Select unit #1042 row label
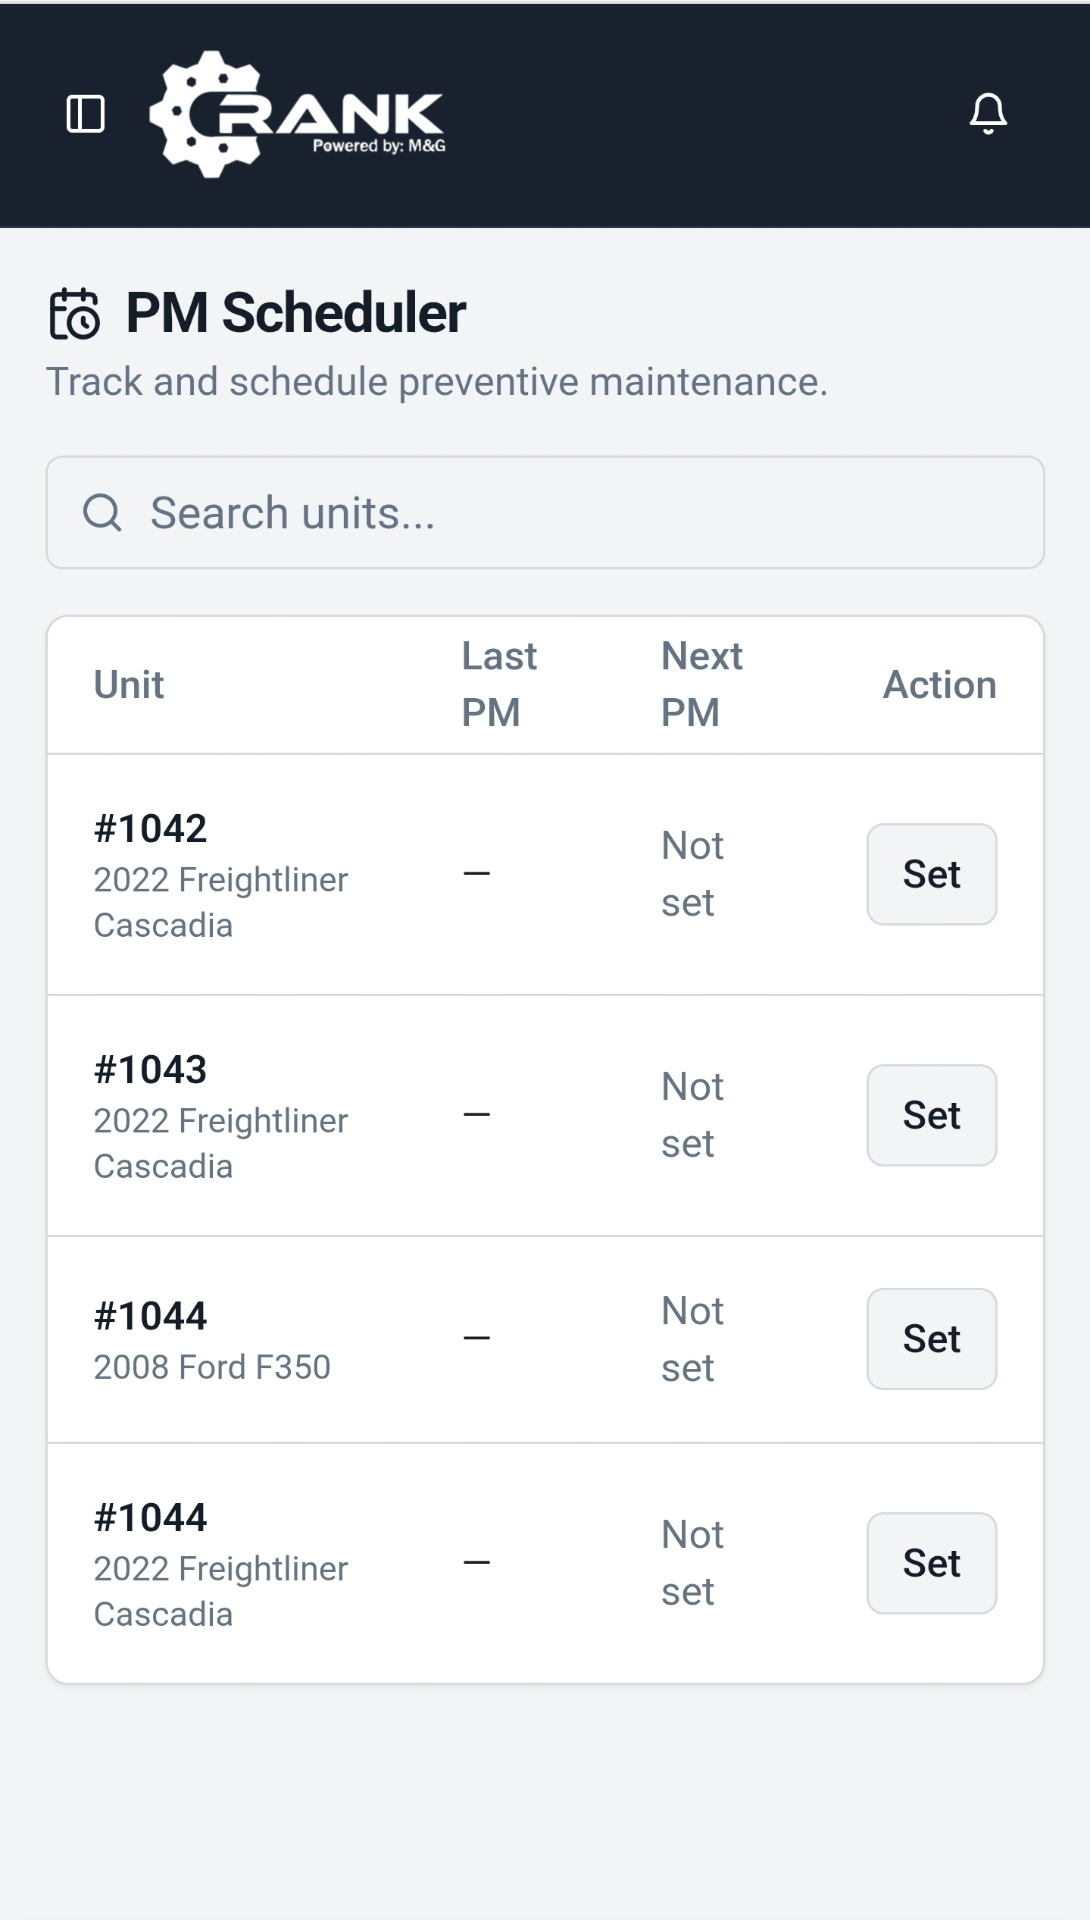This screenshot has width=1090, height=1920. coord(150,829)
